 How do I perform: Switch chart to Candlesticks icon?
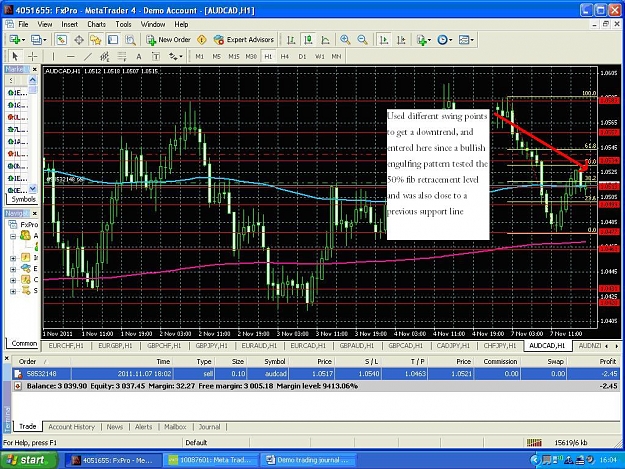coord(308,40)
